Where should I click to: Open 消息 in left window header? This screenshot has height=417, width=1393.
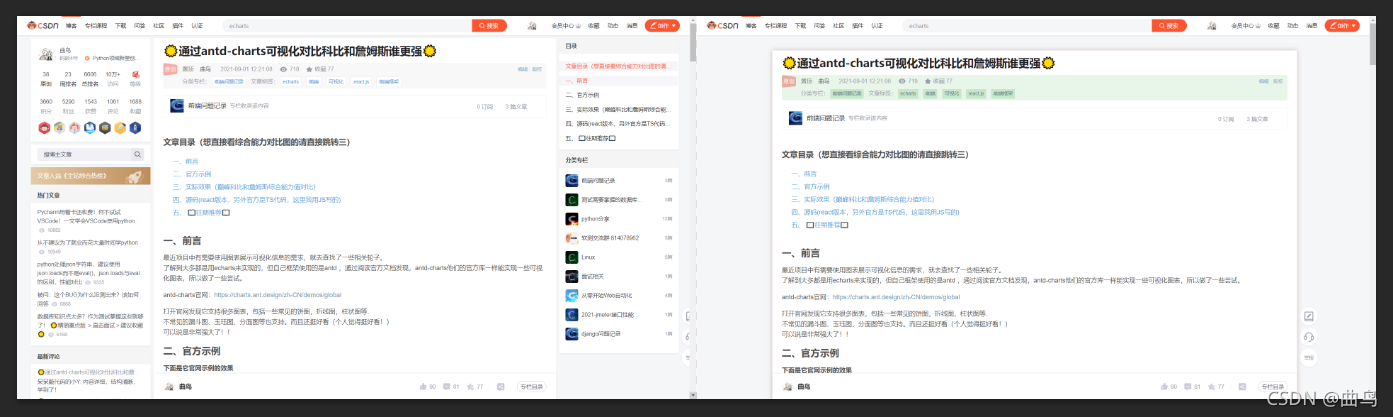tap(631, 25)
